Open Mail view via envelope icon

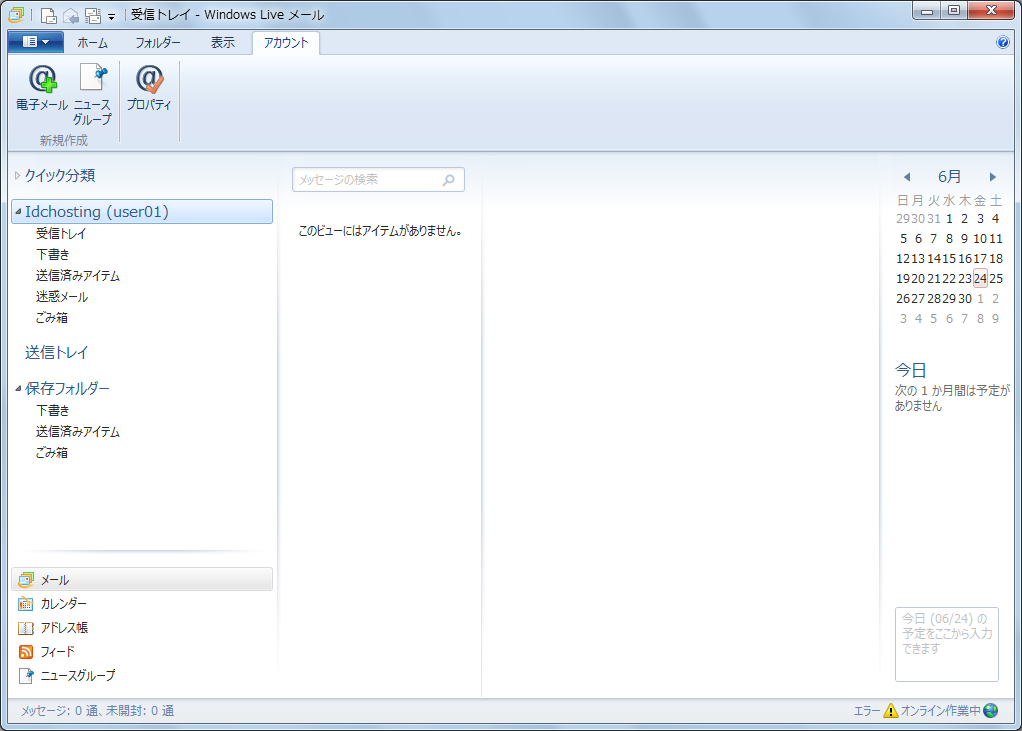(25, 580)
